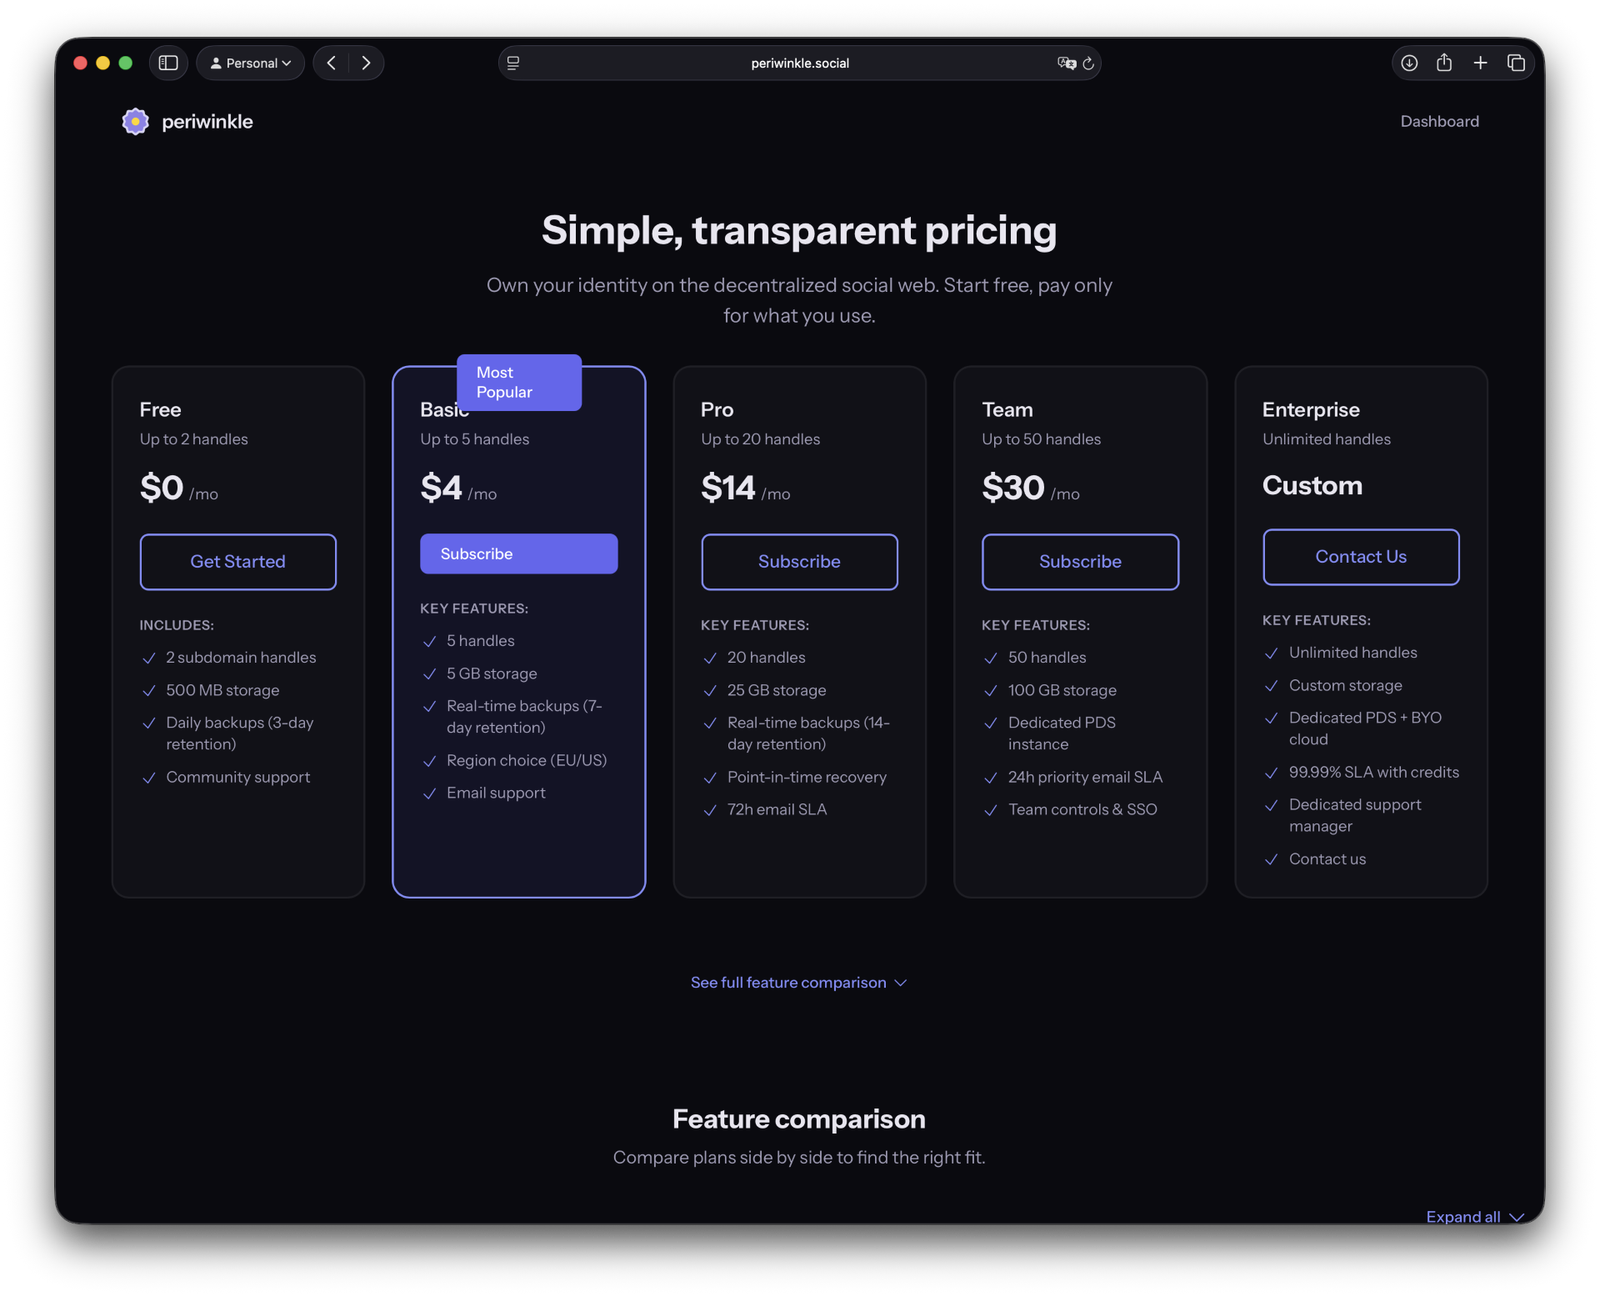The image size is (1600, 1297).
Task: Click the Share icon in the browser toolbar
Action: (x=1444, y=62)
